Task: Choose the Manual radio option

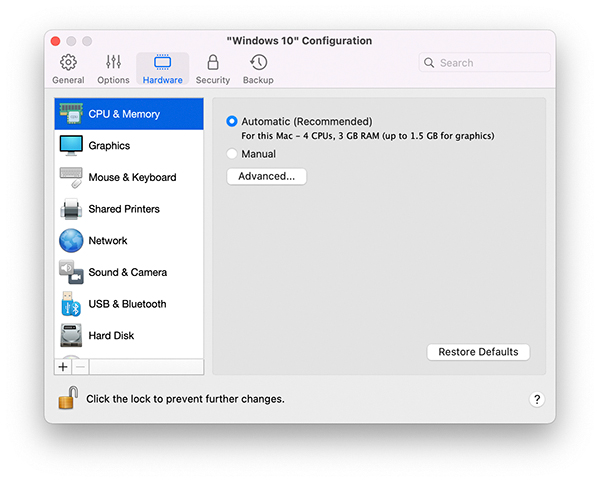Action: point(232,154)
